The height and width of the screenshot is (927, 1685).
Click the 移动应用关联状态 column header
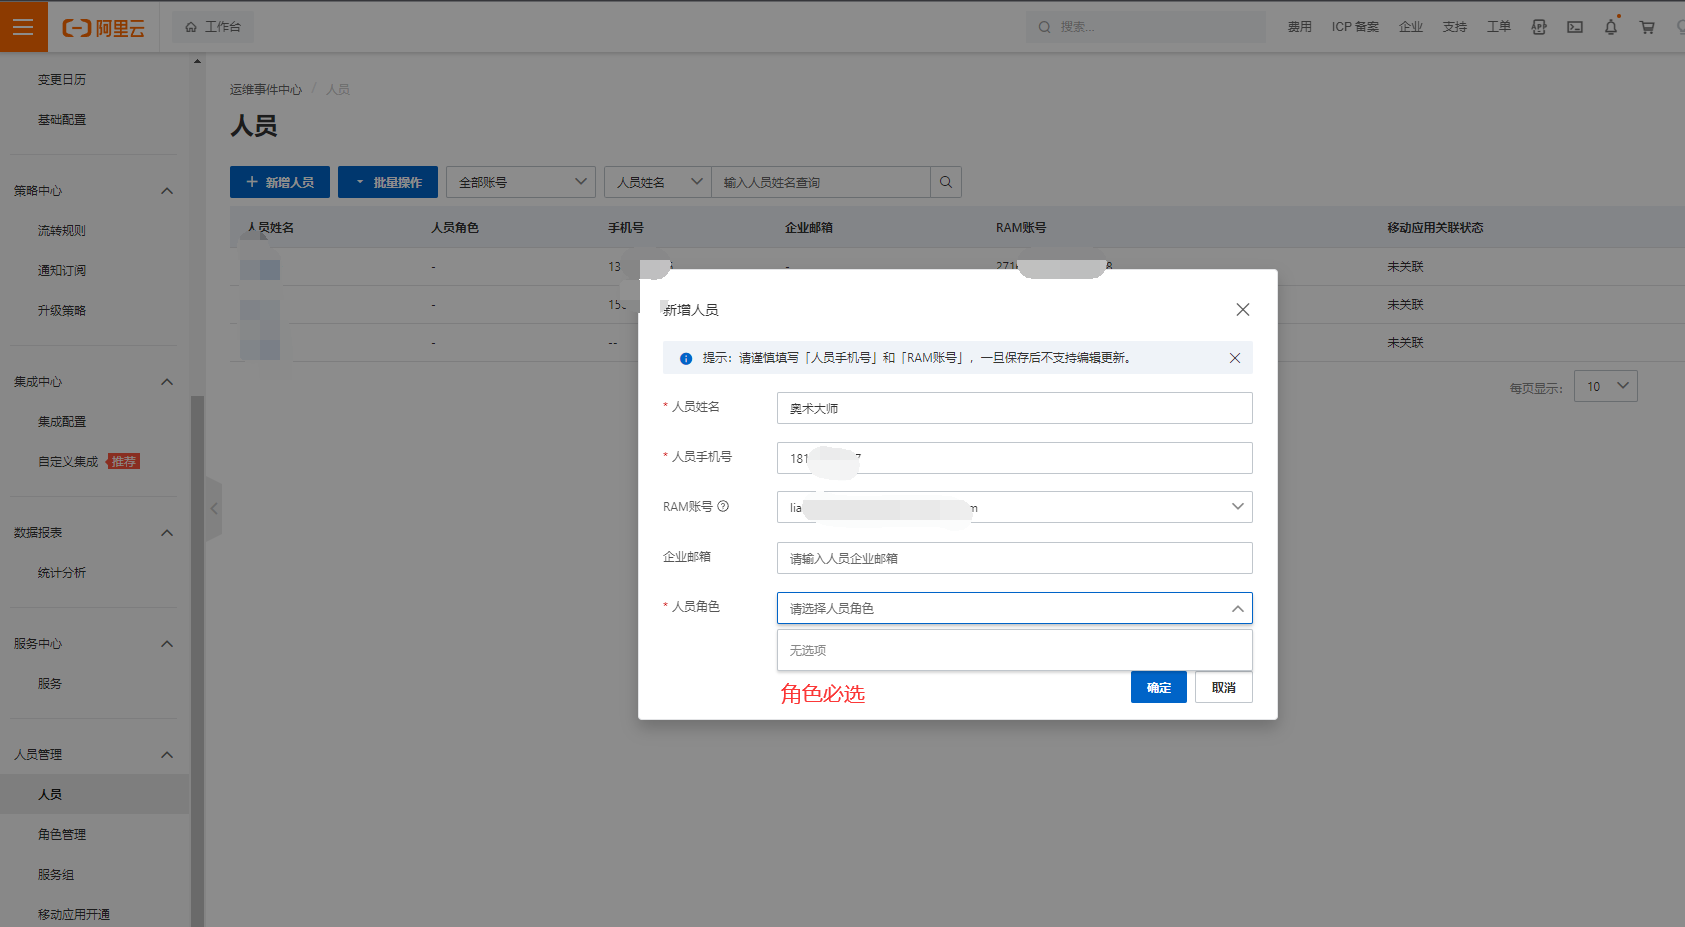(x=1435, y=228)
